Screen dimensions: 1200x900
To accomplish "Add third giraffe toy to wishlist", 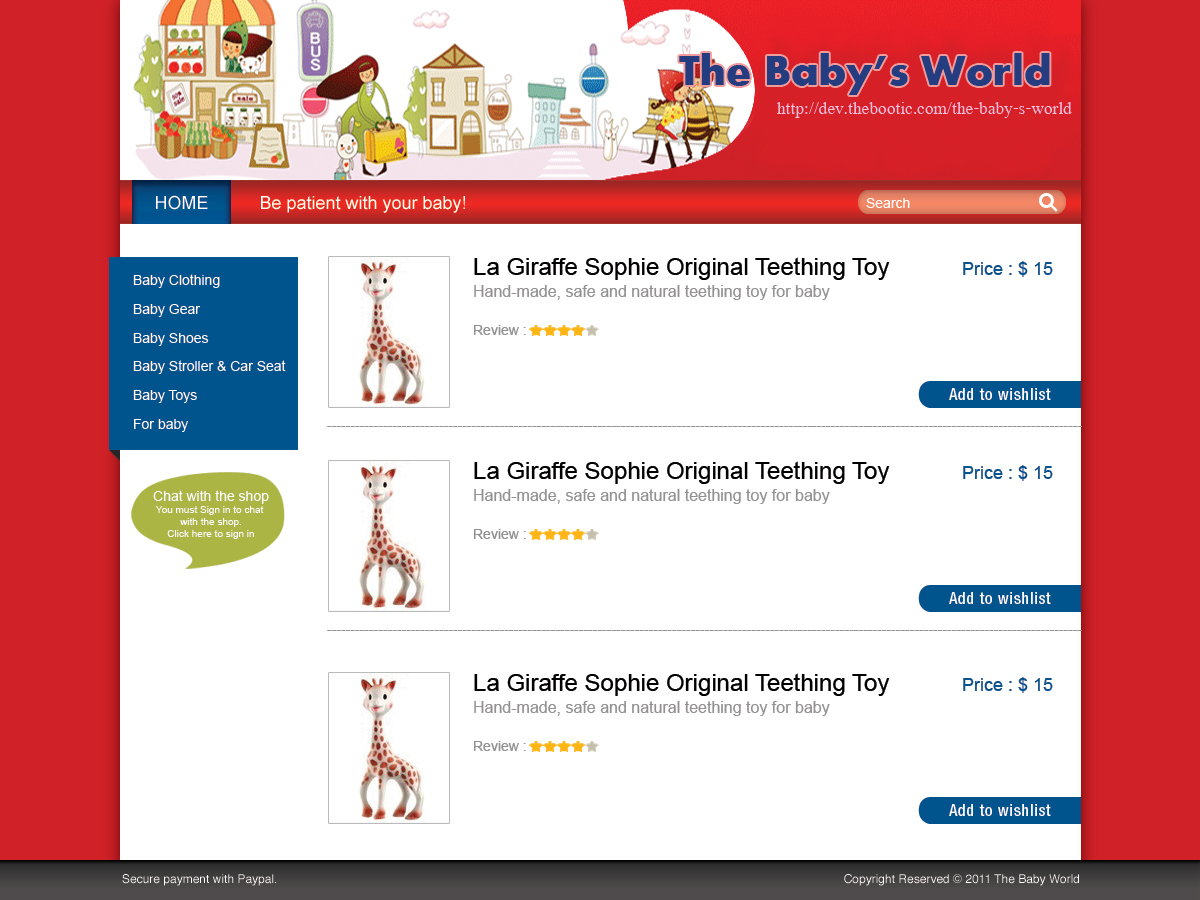I will click(x=1000, y=810).
